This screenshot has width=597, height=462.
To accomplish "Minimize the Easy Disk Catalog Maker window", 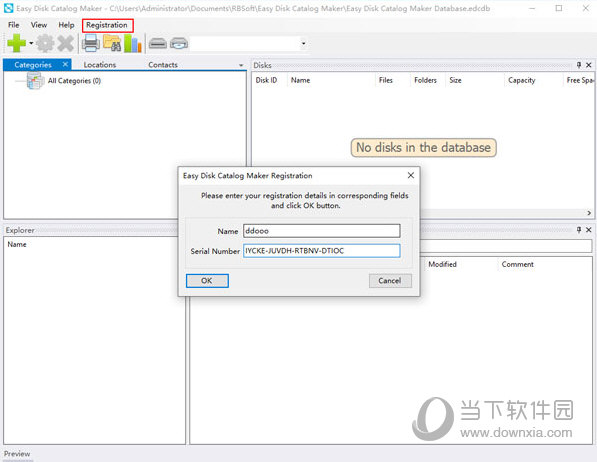I will pos(532,8).
